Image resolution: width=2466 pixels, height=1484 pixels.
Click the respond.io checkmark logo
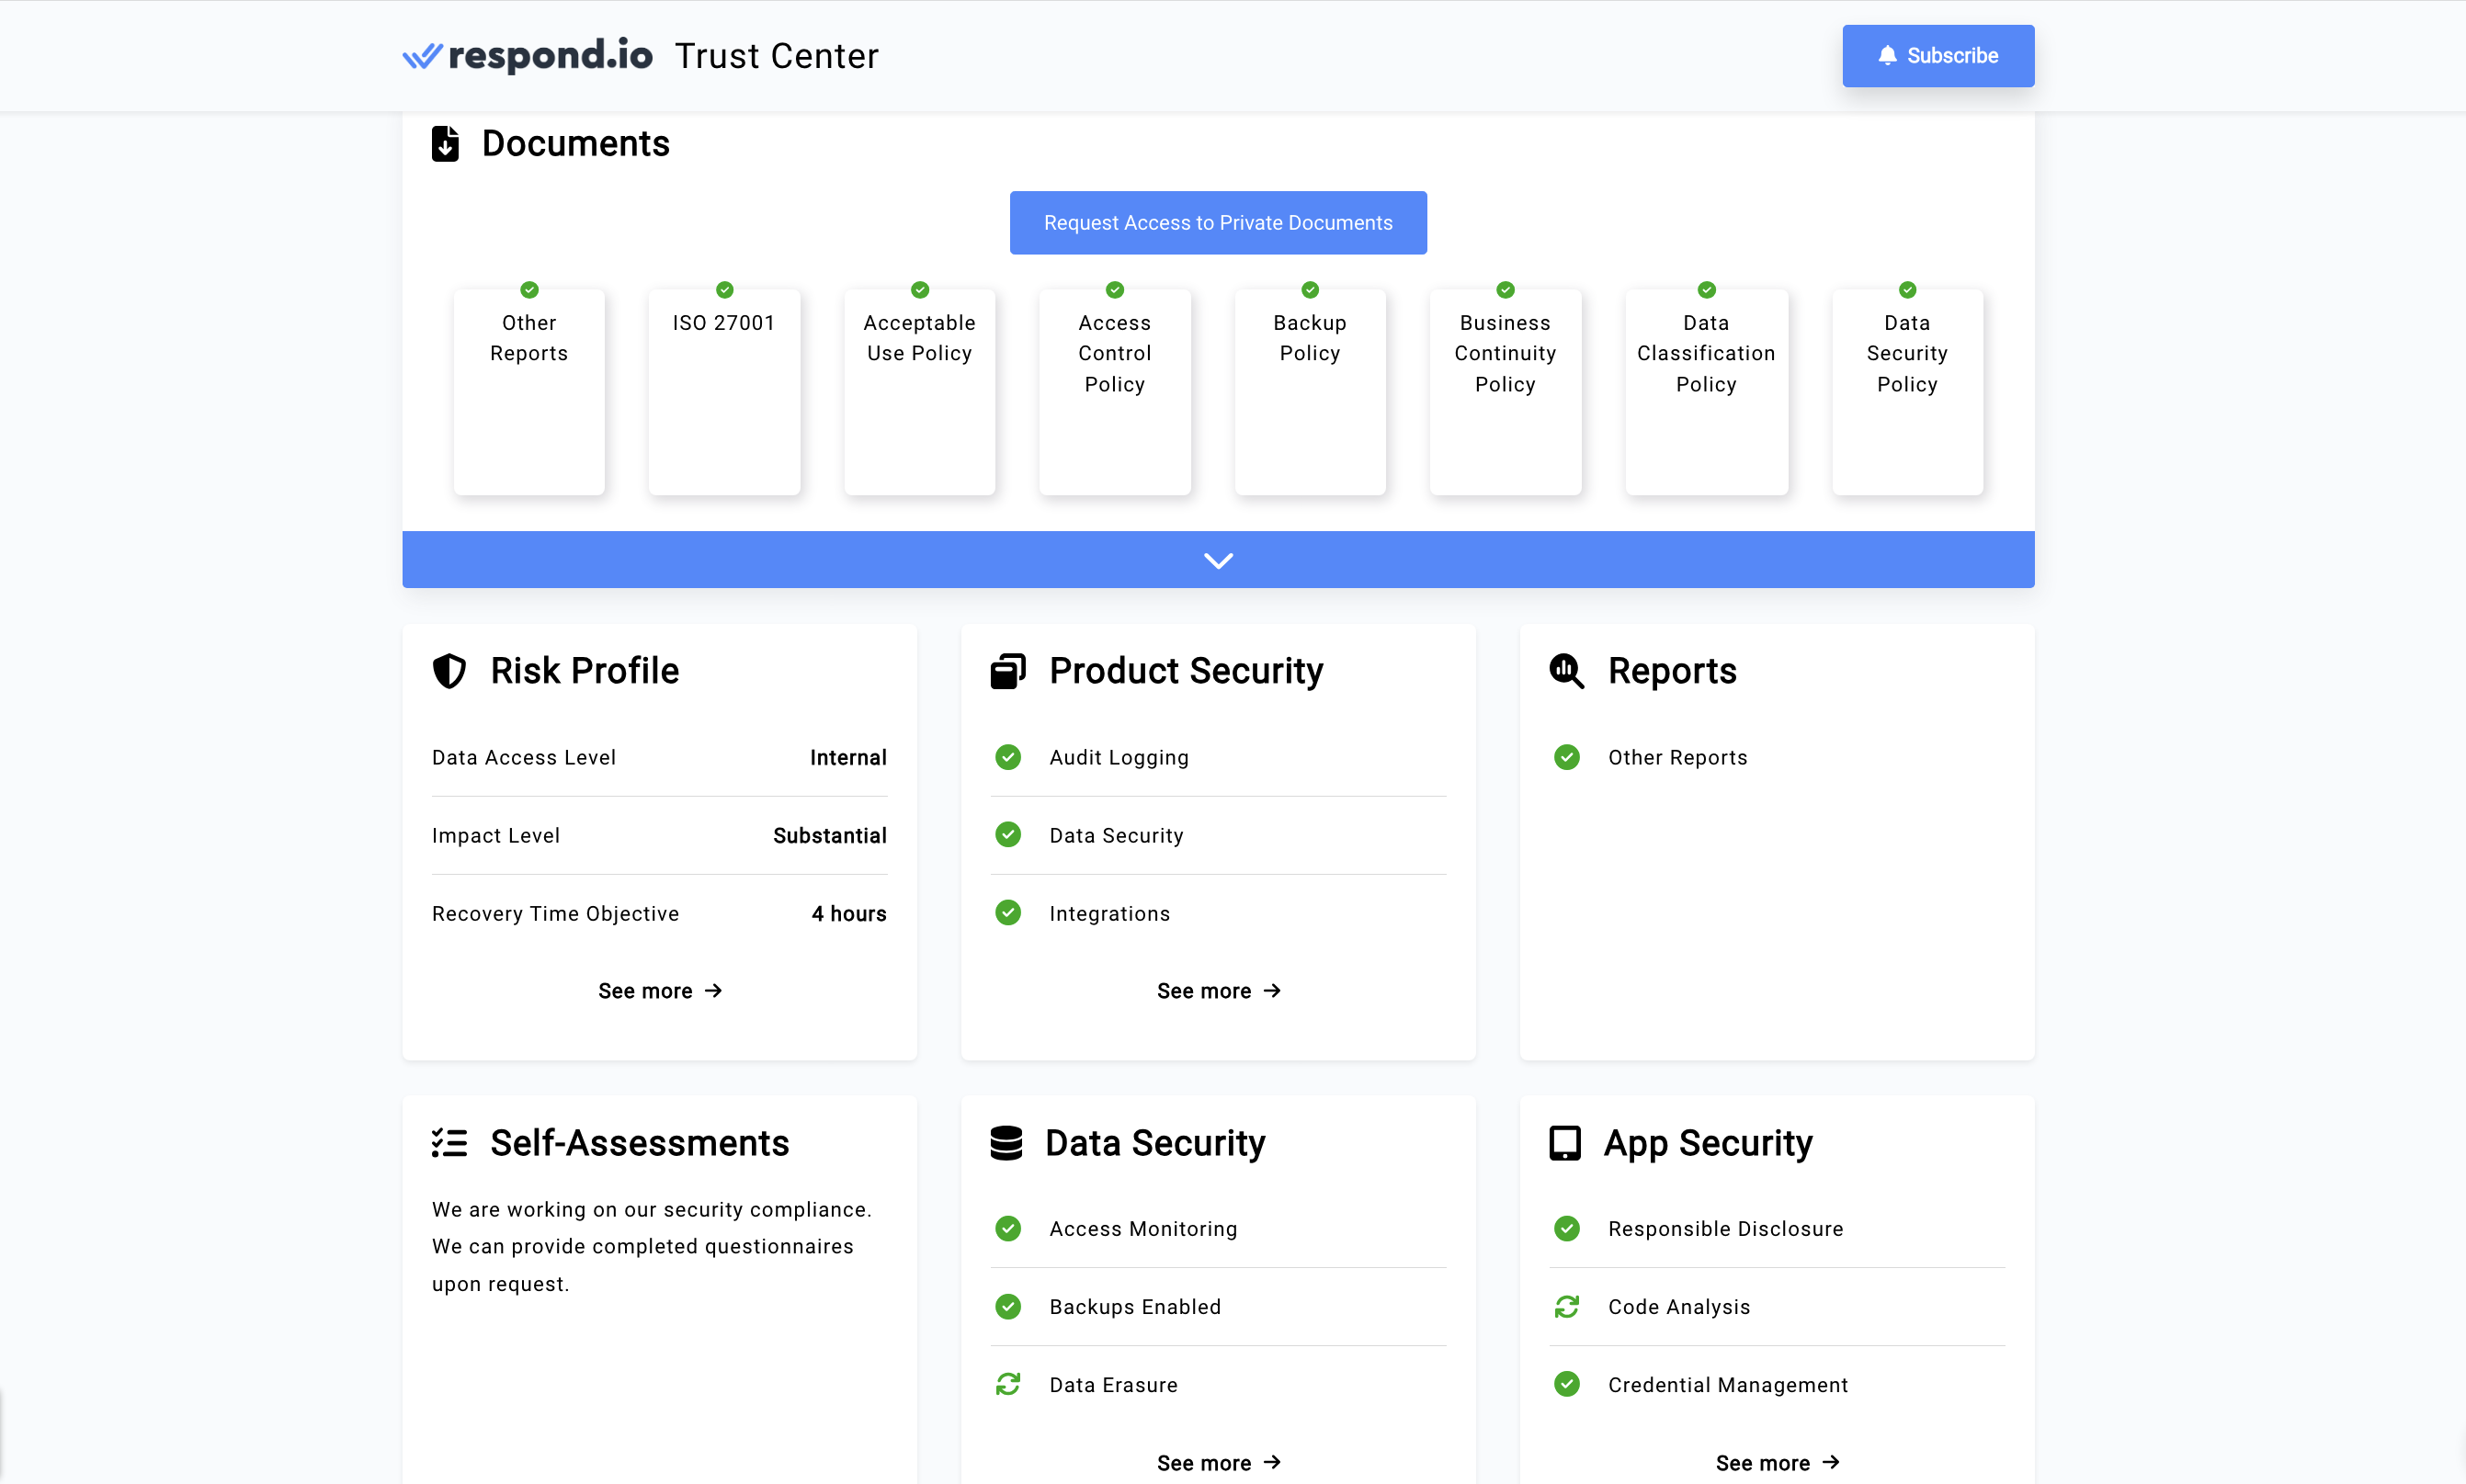click(x=422, y=56)
